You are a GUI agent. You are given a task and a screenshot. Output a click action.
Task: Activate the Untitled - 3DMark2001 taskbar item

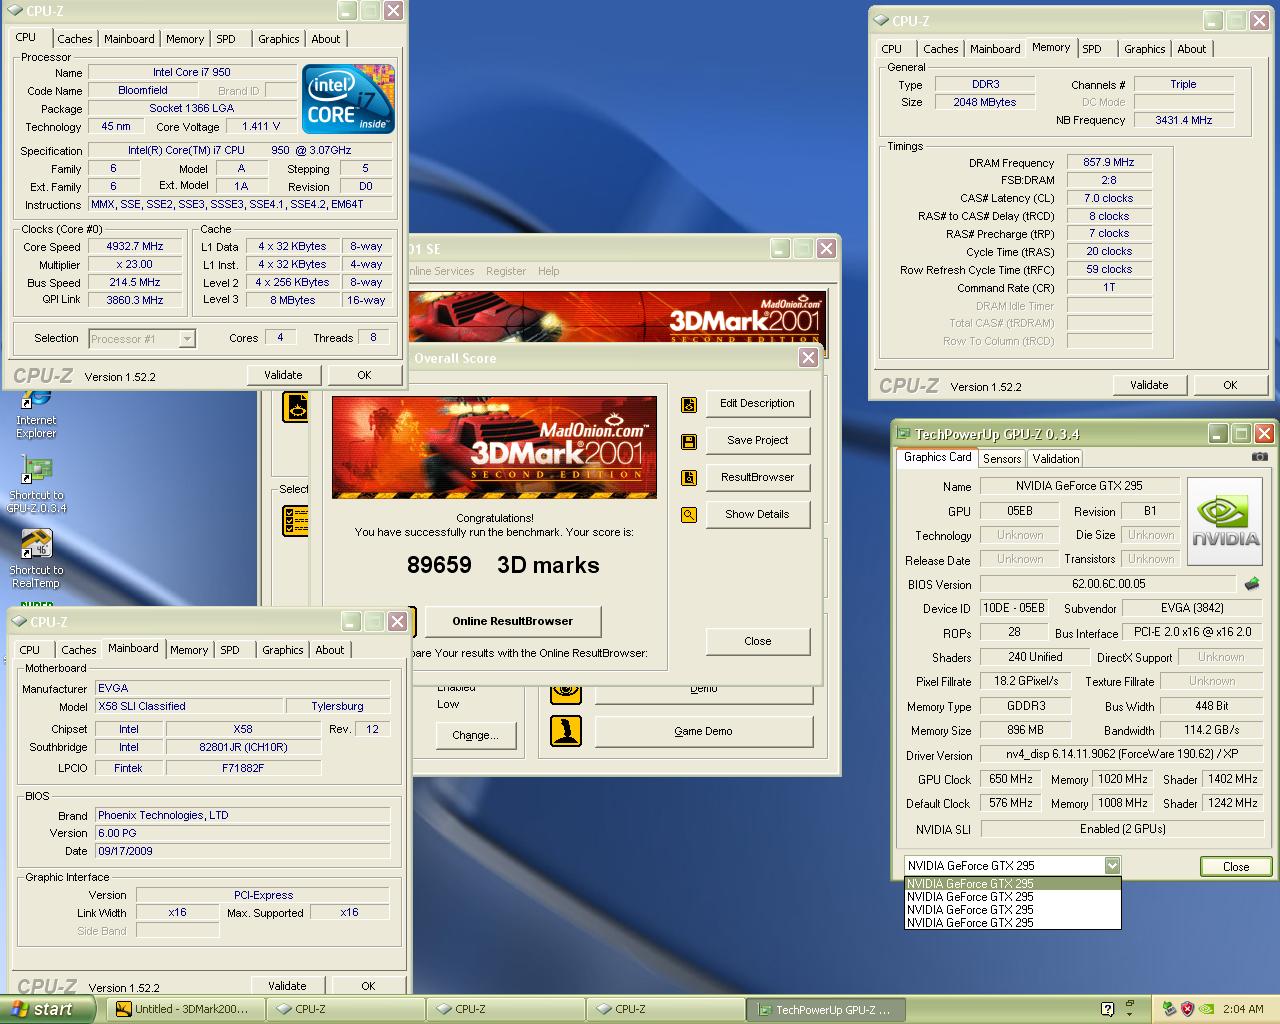[185, 1009]
